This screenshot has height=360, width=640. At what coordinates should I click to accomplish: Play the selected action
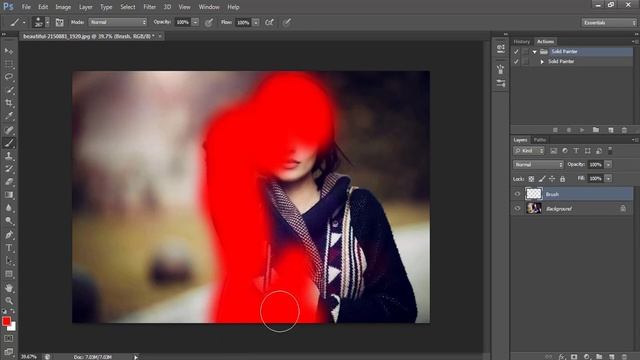pyautogui.click(x=582, y=130)
